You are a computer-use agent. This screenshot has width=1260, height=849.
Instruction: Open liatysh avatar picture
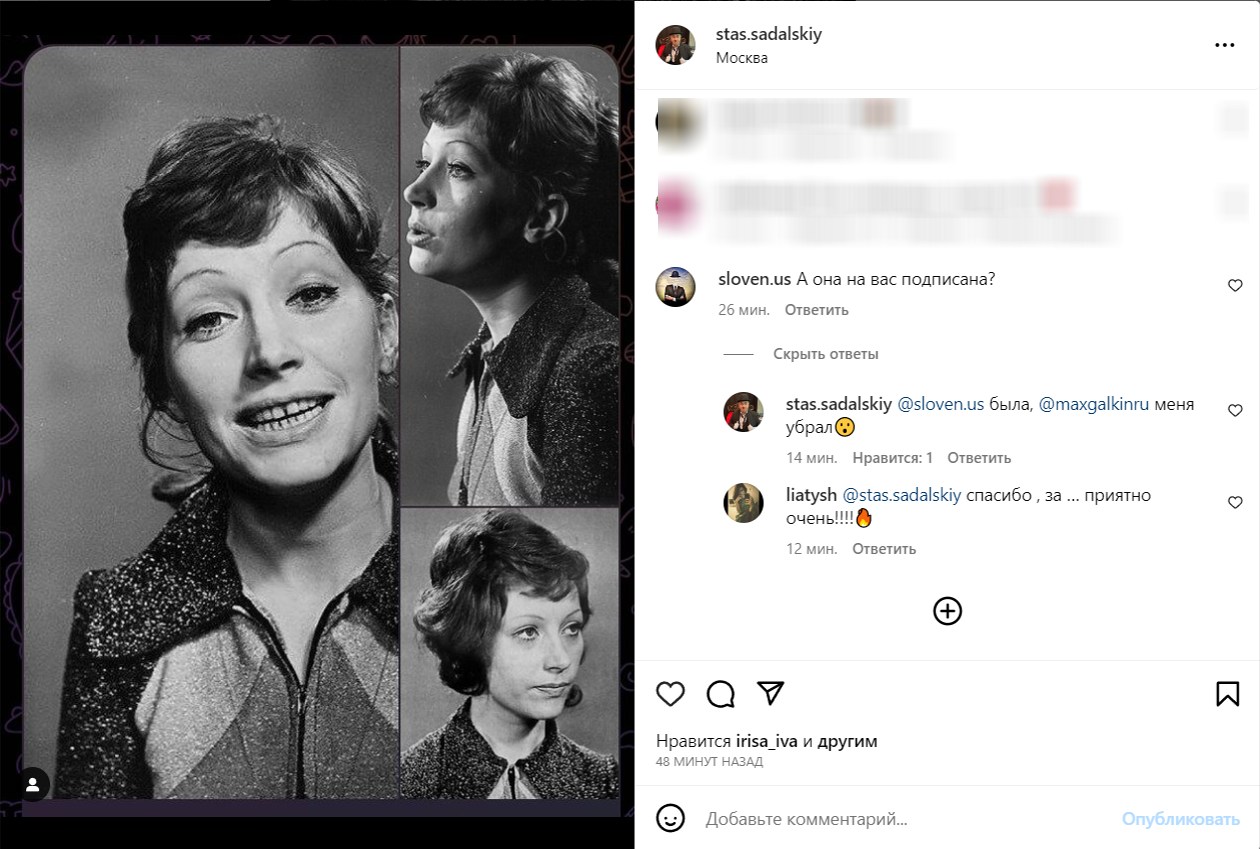click(743, 503)
